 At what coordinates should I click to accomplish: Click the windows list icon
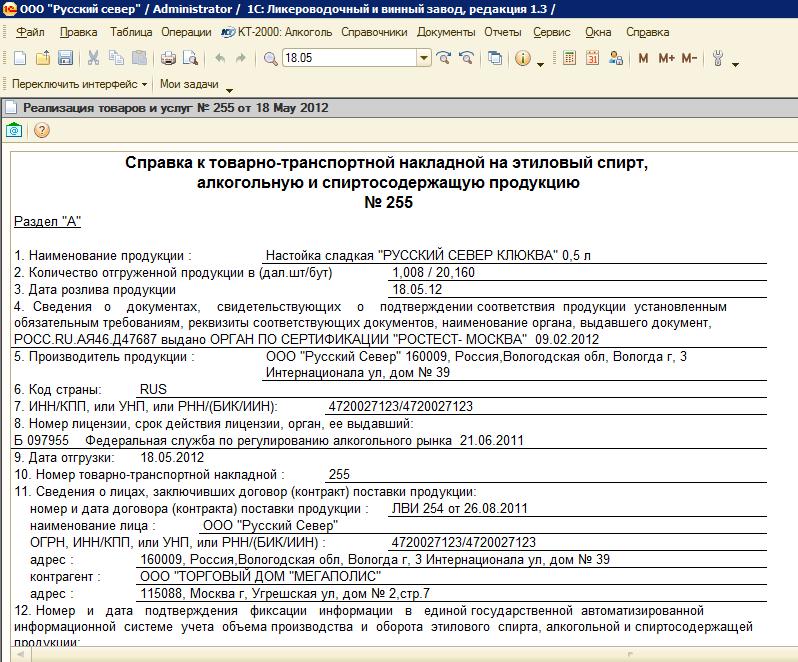click(495, 58)
